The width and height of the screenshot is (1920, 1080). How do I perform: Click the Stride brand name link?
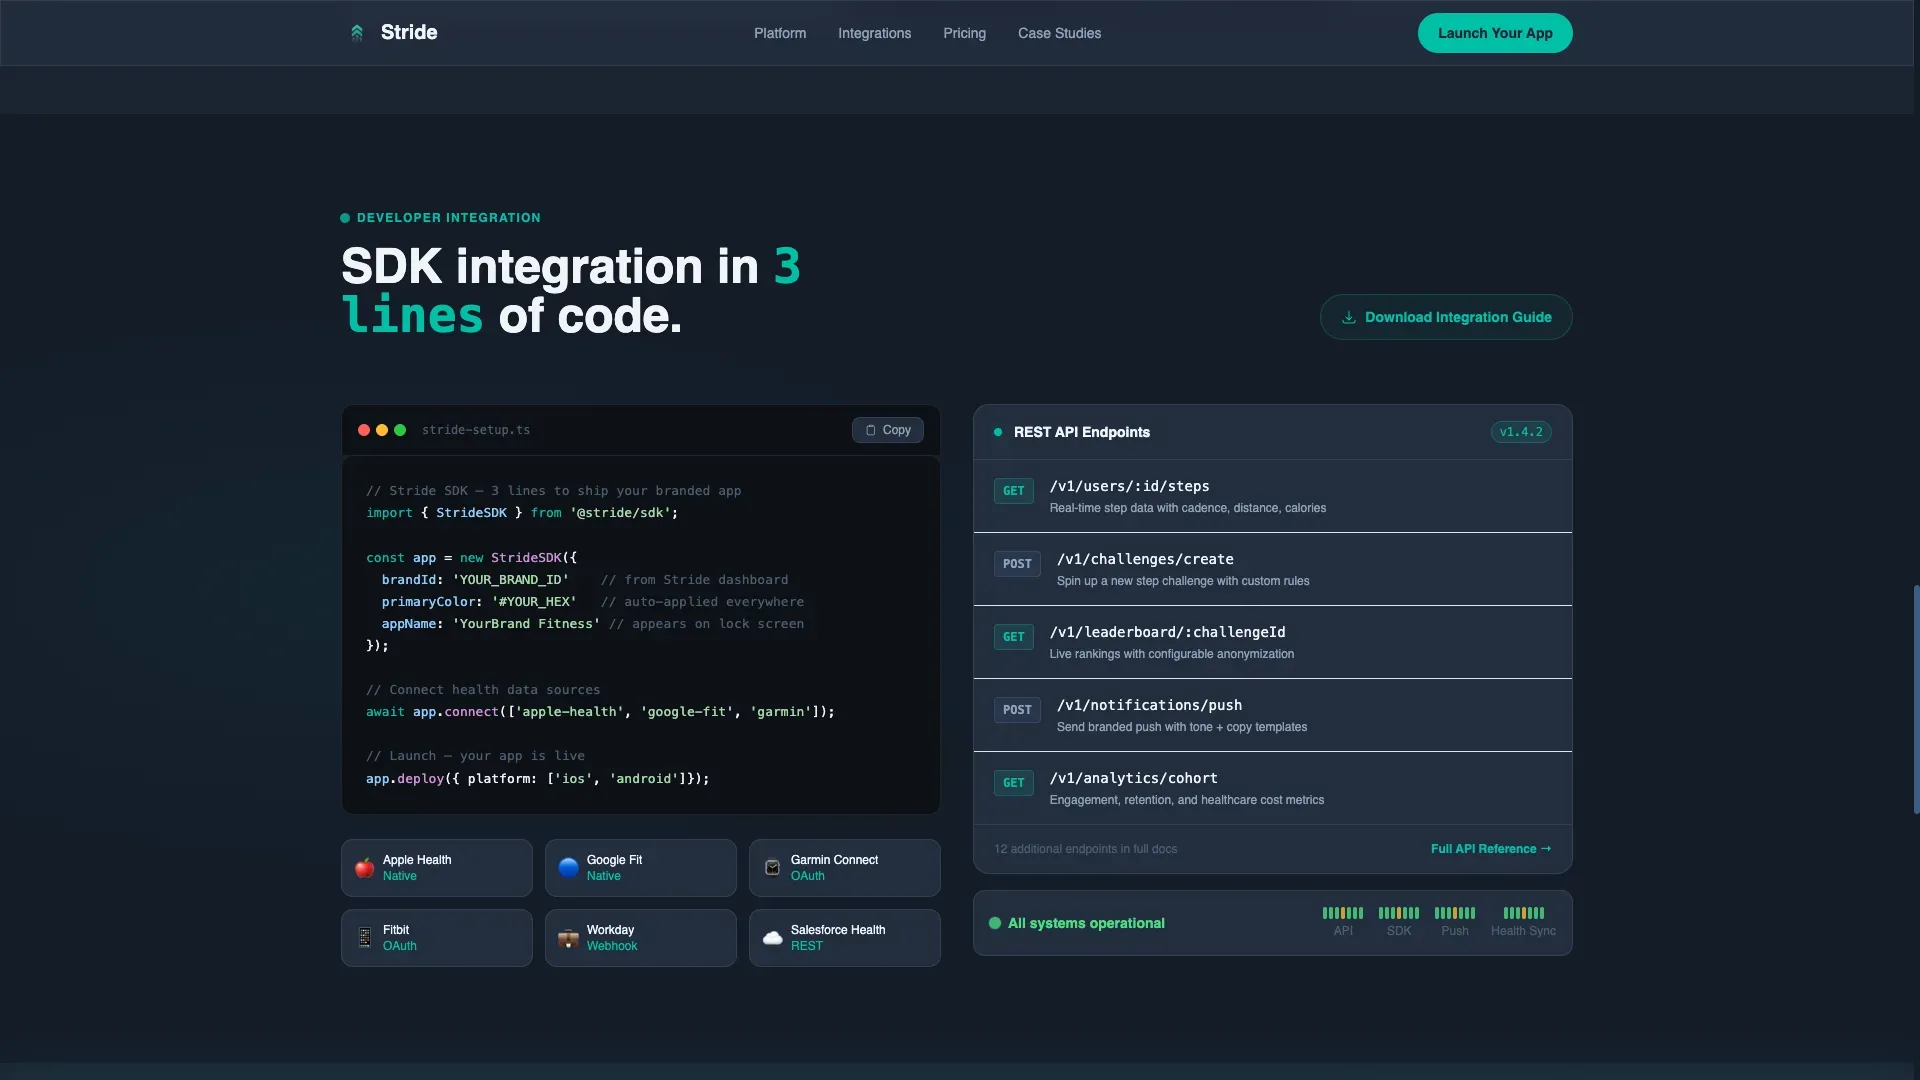409,33
